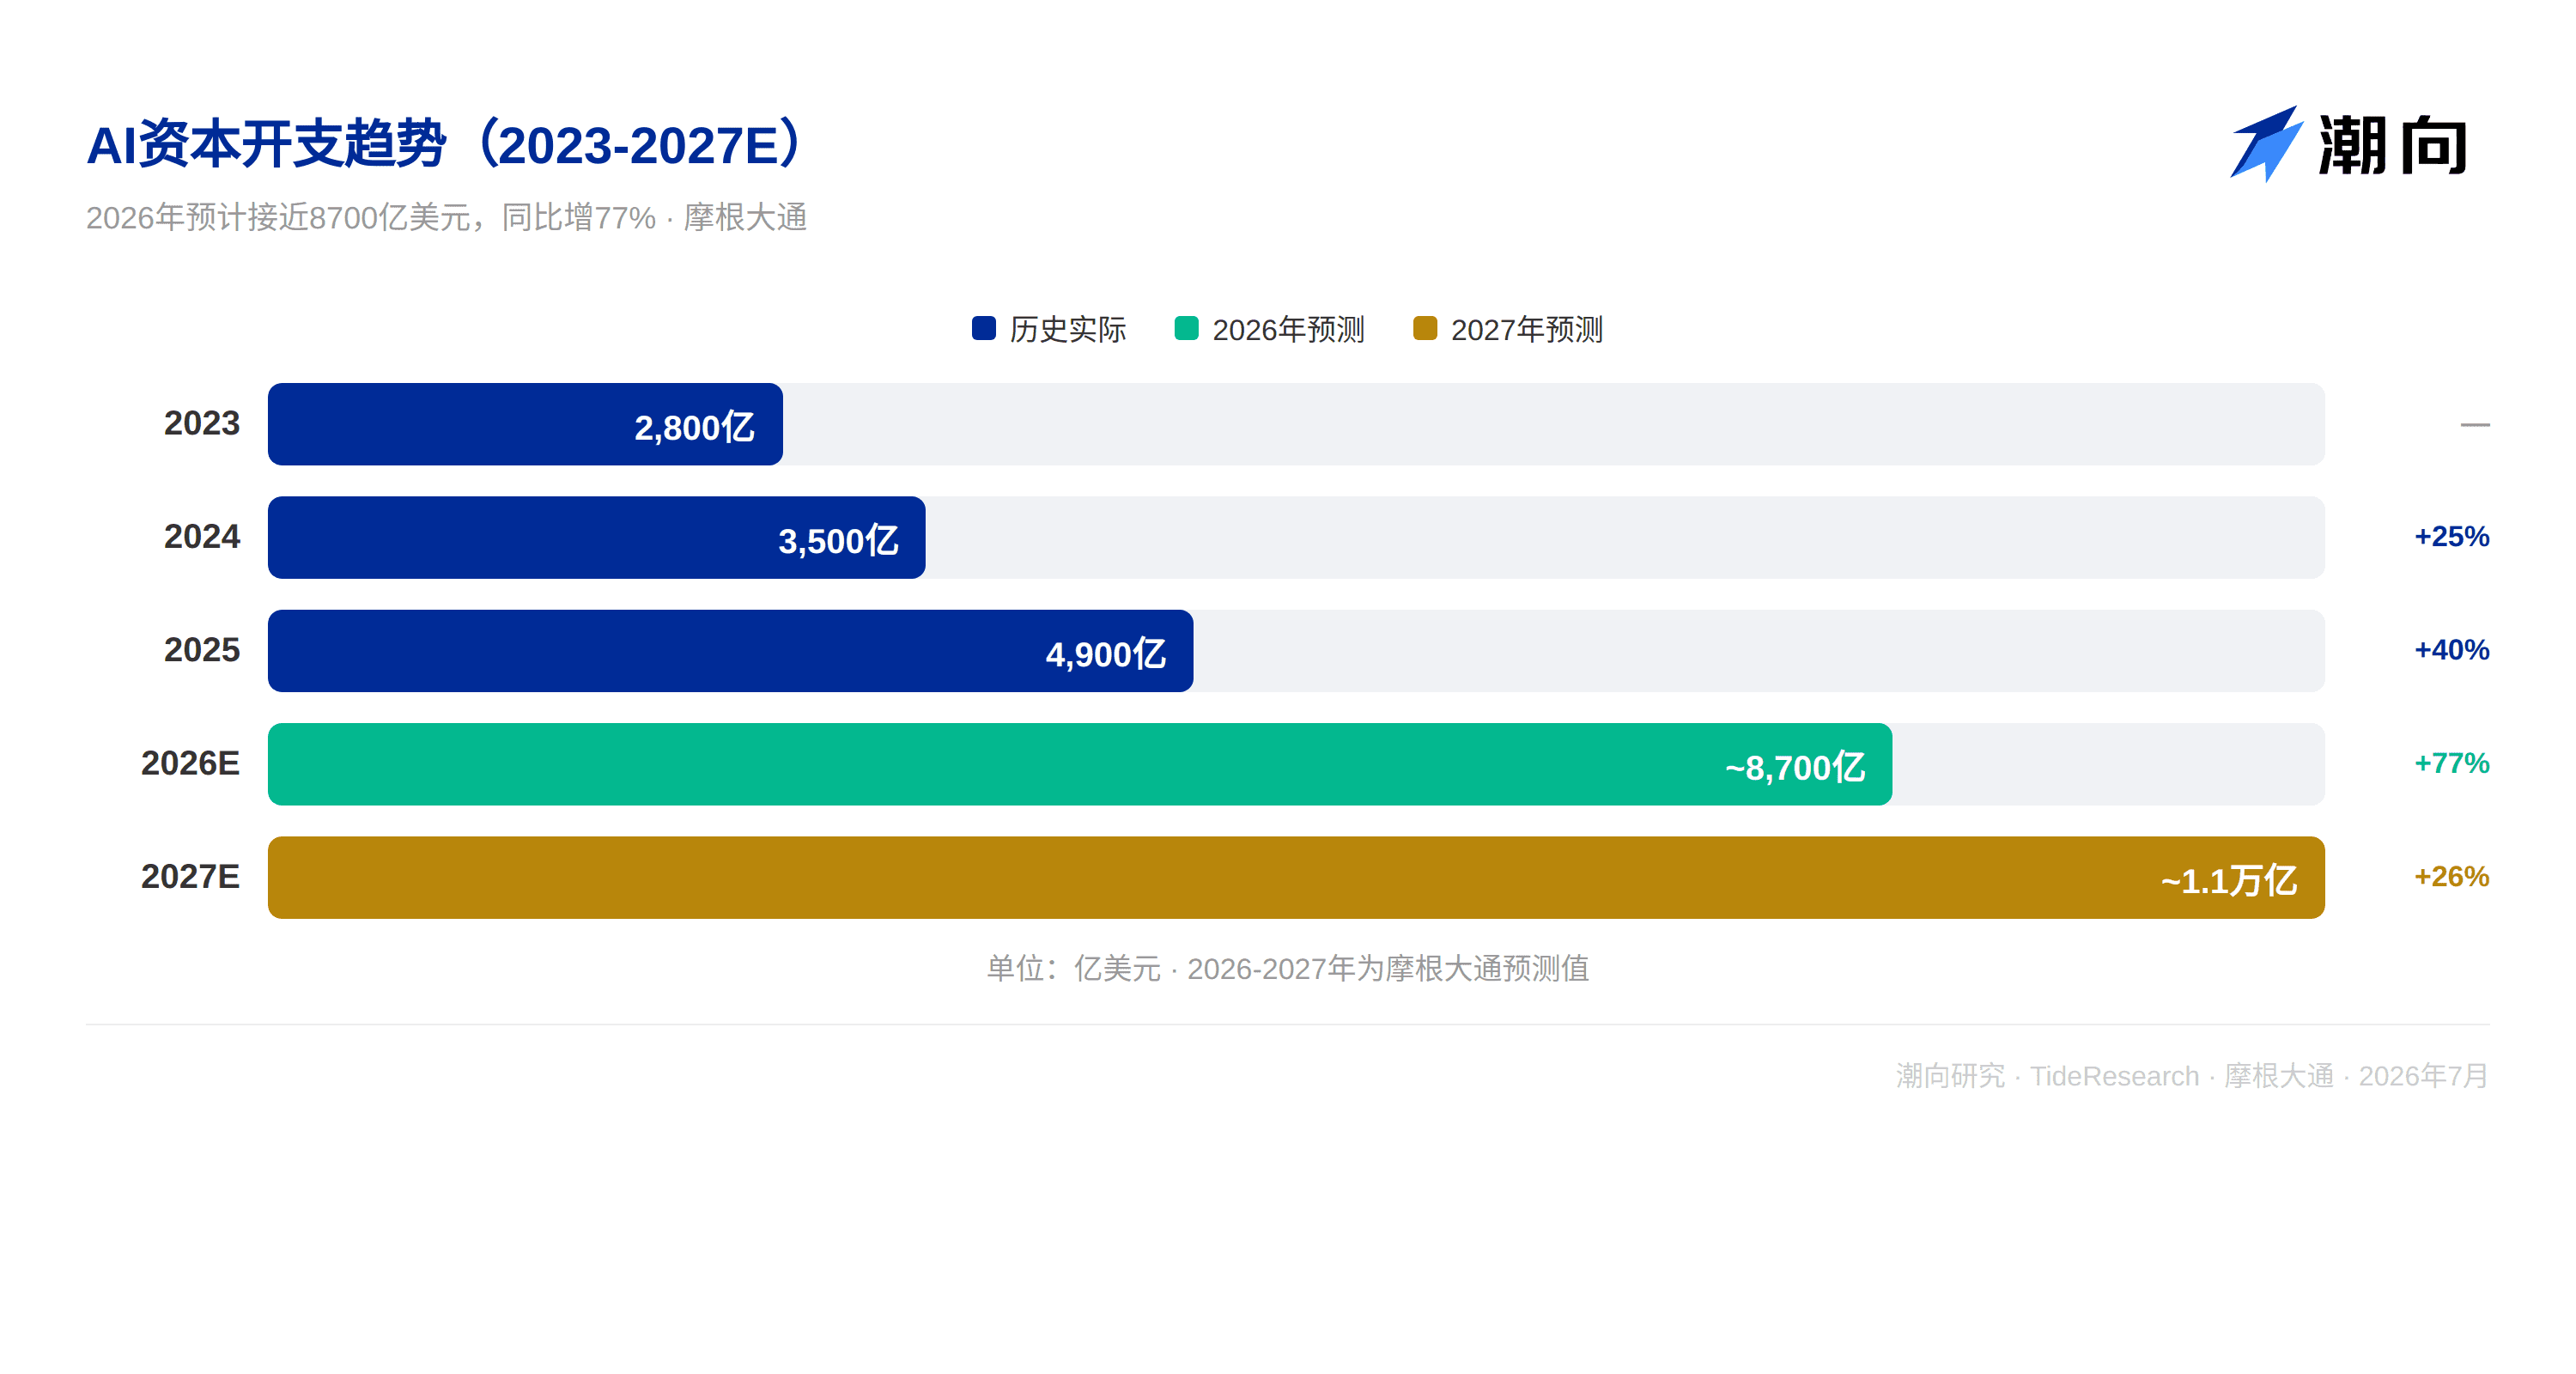Click the footer source line TideResearch

click(x=2191, y=1075)
